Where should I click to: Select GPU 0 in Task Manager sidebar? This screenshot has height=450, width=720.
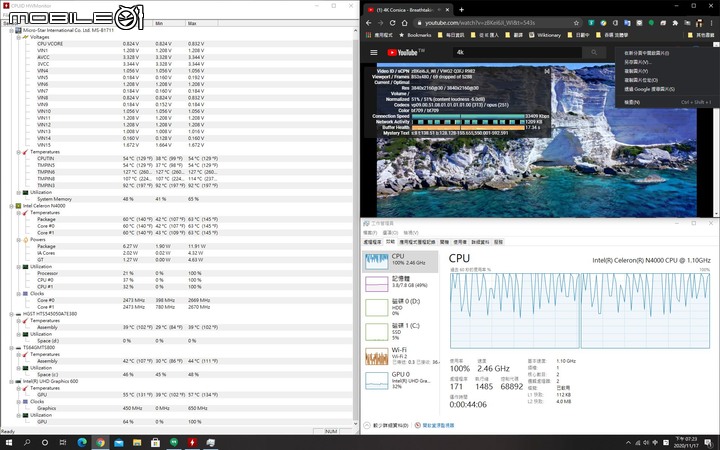400,380
